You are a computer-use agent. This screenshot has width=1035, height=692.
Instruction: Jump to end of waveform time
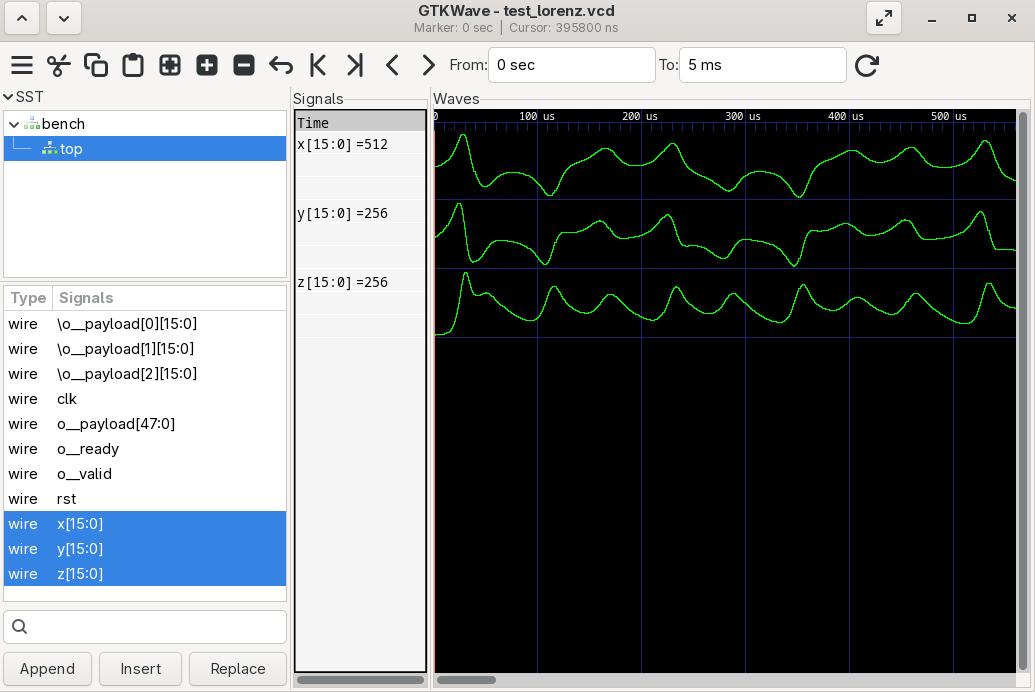pos(355,65)
